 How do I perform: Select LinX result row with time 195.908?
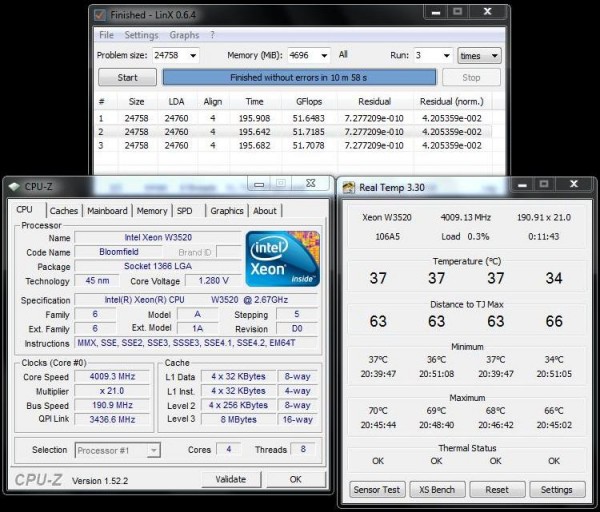tap(293, 118)
